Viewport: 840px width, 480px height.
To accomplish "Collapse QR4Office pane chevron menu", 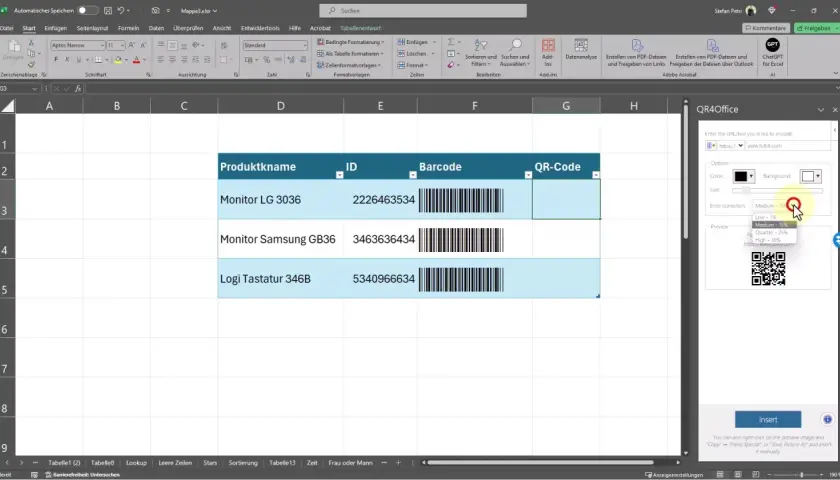I will pyautogui.click(x=820, y=109).
